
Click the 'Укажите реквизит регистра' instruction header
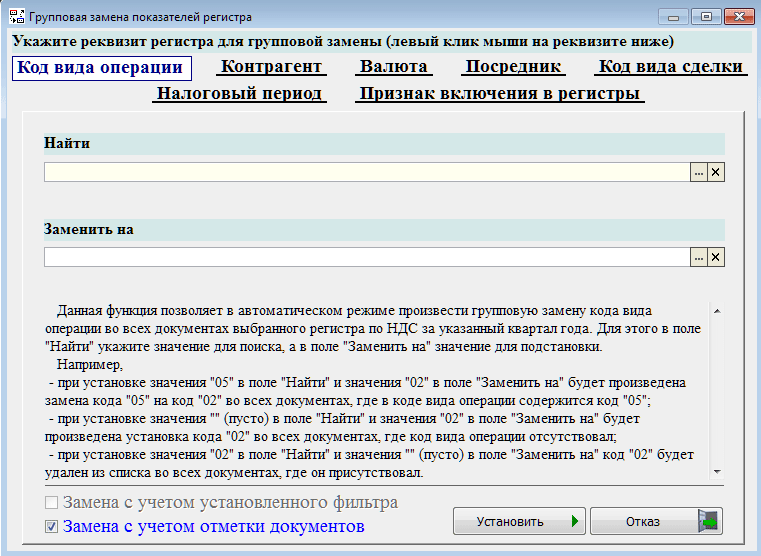click(343, 41)
